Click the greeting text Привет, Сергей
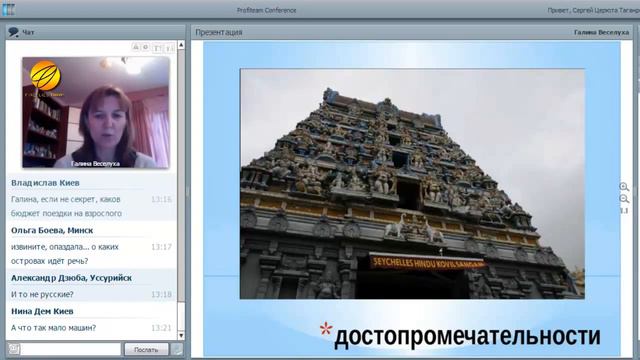Image resolution: width=640 pixels, height=360 pixels. pyautogui.click(x=593, y=10)
